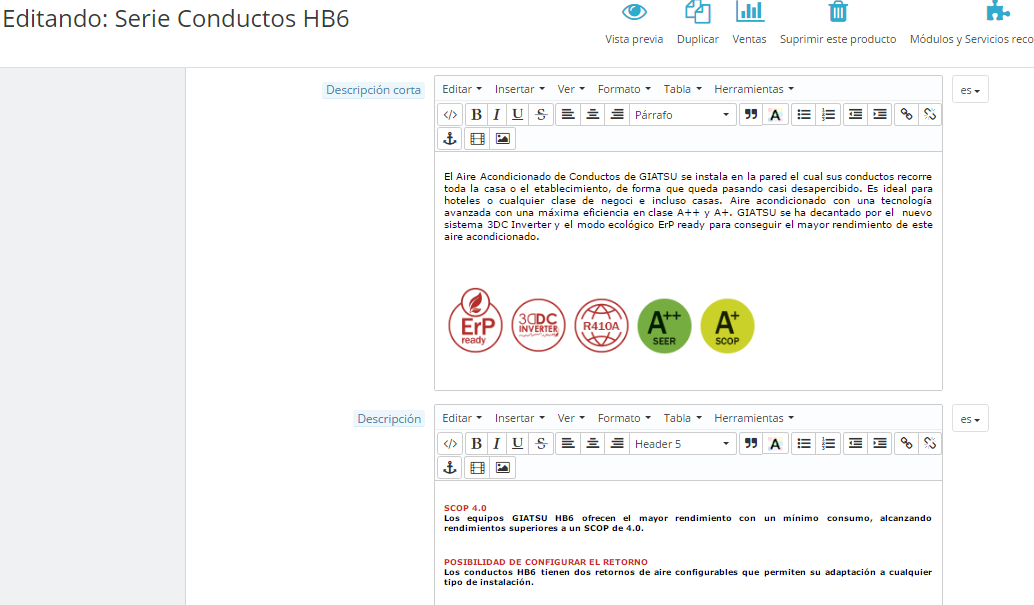
Task: Center text in Descripción corta editor
Action: [592, 115]
